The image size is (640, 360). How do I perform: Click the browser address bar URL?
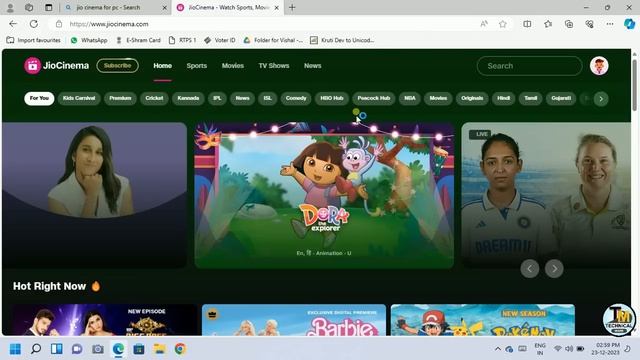coord(109,24)
